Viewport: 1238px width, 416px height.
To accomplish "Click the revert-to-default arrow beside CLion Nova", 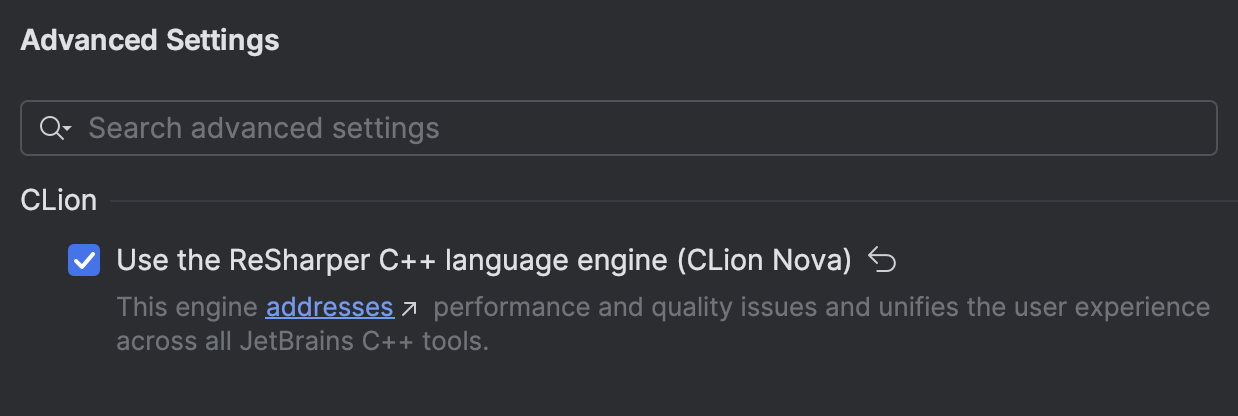I will [x=882, y=261].
